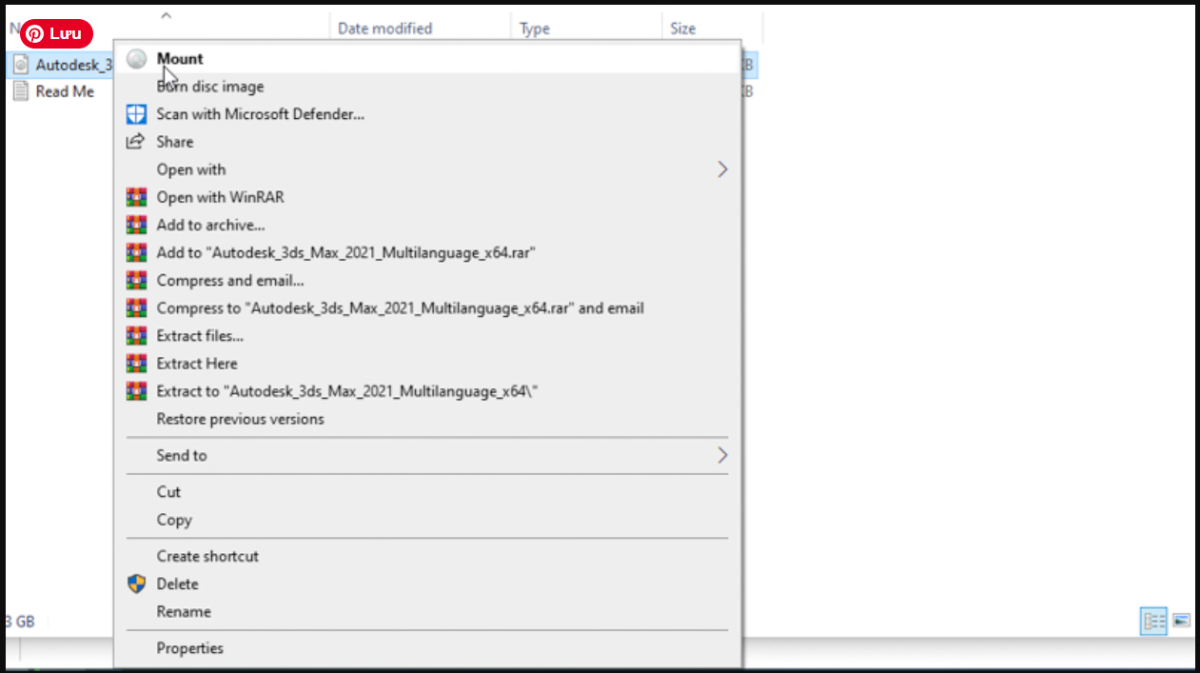Click the Read Me text file icon

coord(21,92)
